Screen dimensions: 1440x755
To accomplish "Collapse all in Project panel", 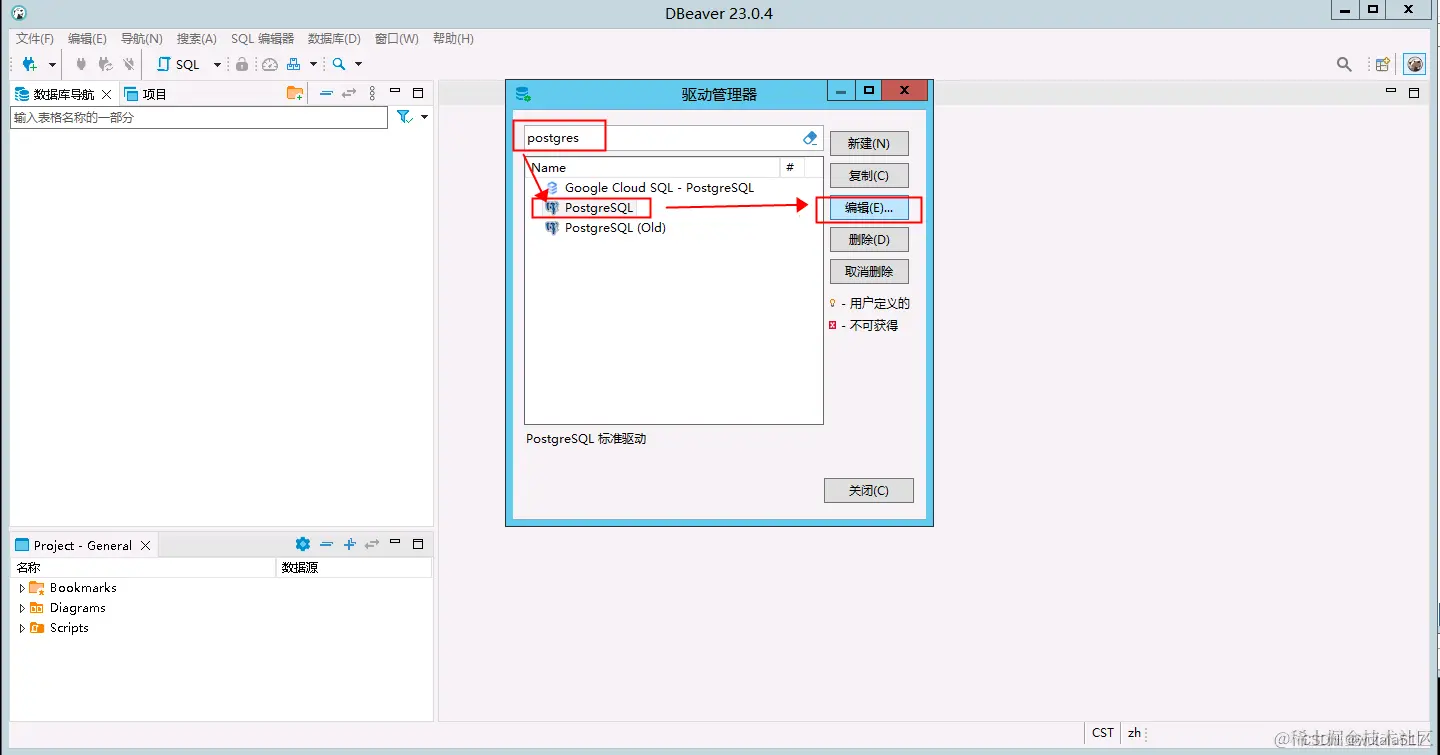I will (326, 544).
